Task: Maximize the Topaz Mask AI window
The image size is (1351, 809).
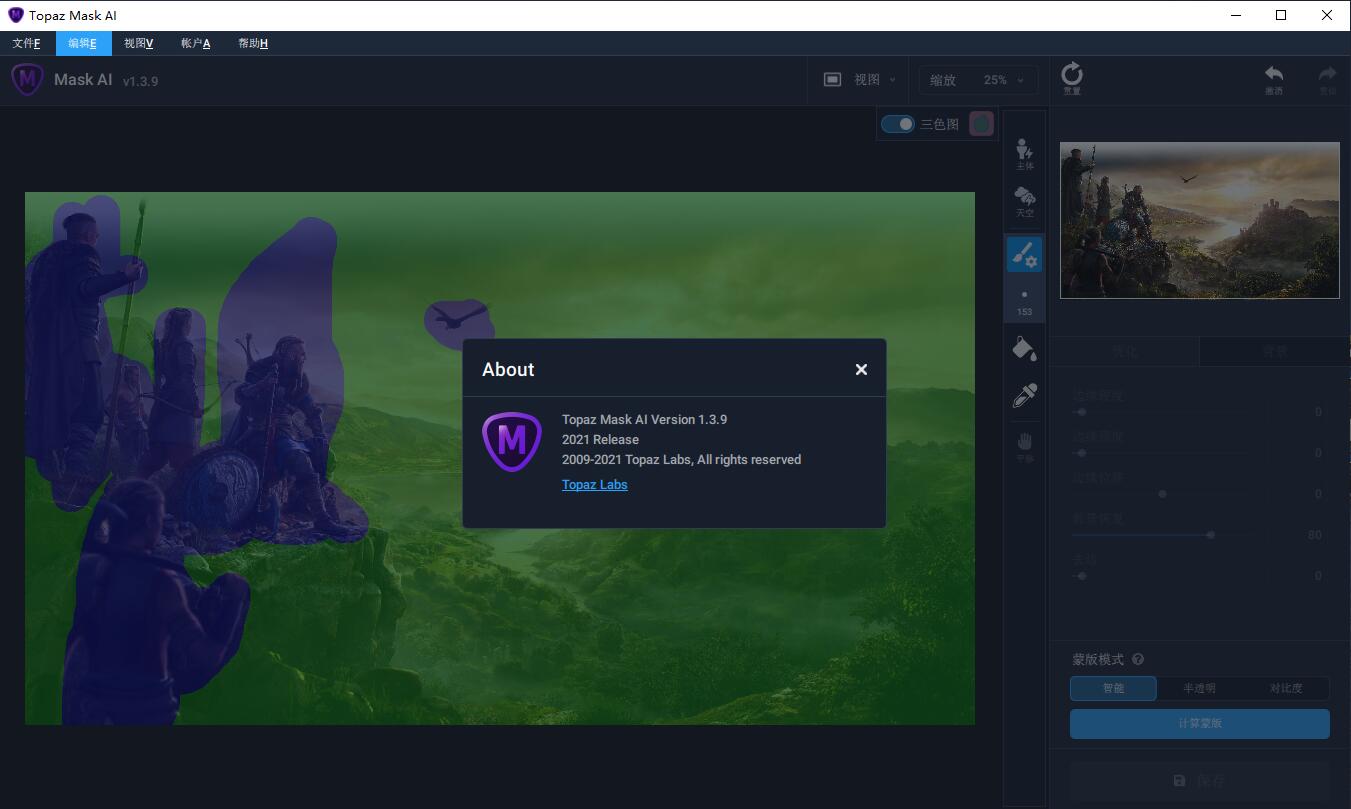Action: point(1281,15)
